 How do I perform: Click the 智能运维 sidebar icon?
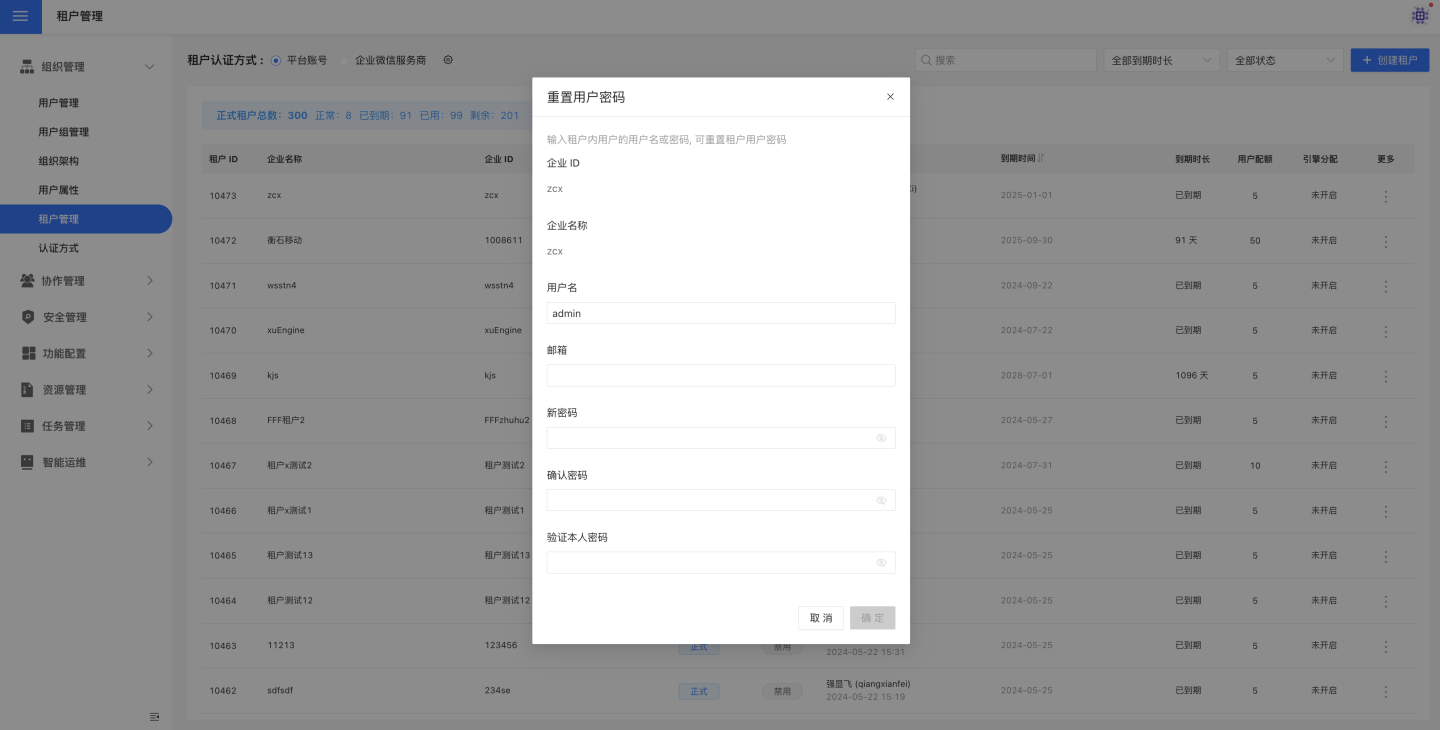[x=28, y=462]
